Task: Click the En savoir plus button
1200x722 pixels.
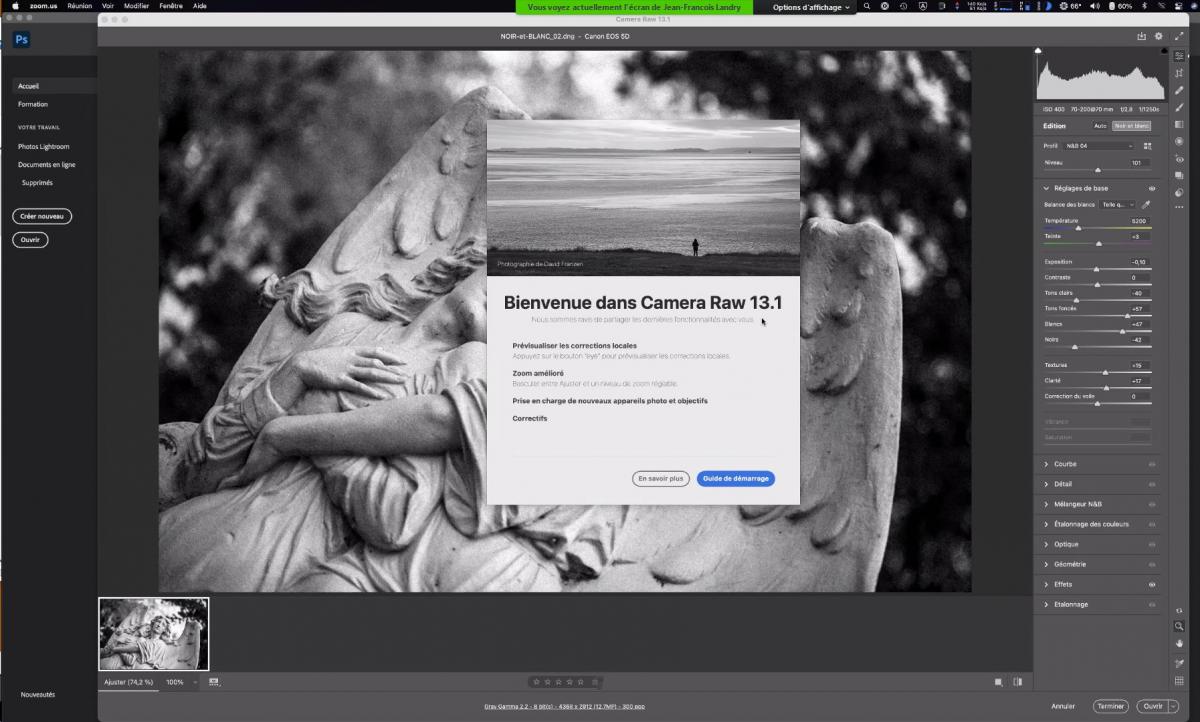Action: point(661,479)
